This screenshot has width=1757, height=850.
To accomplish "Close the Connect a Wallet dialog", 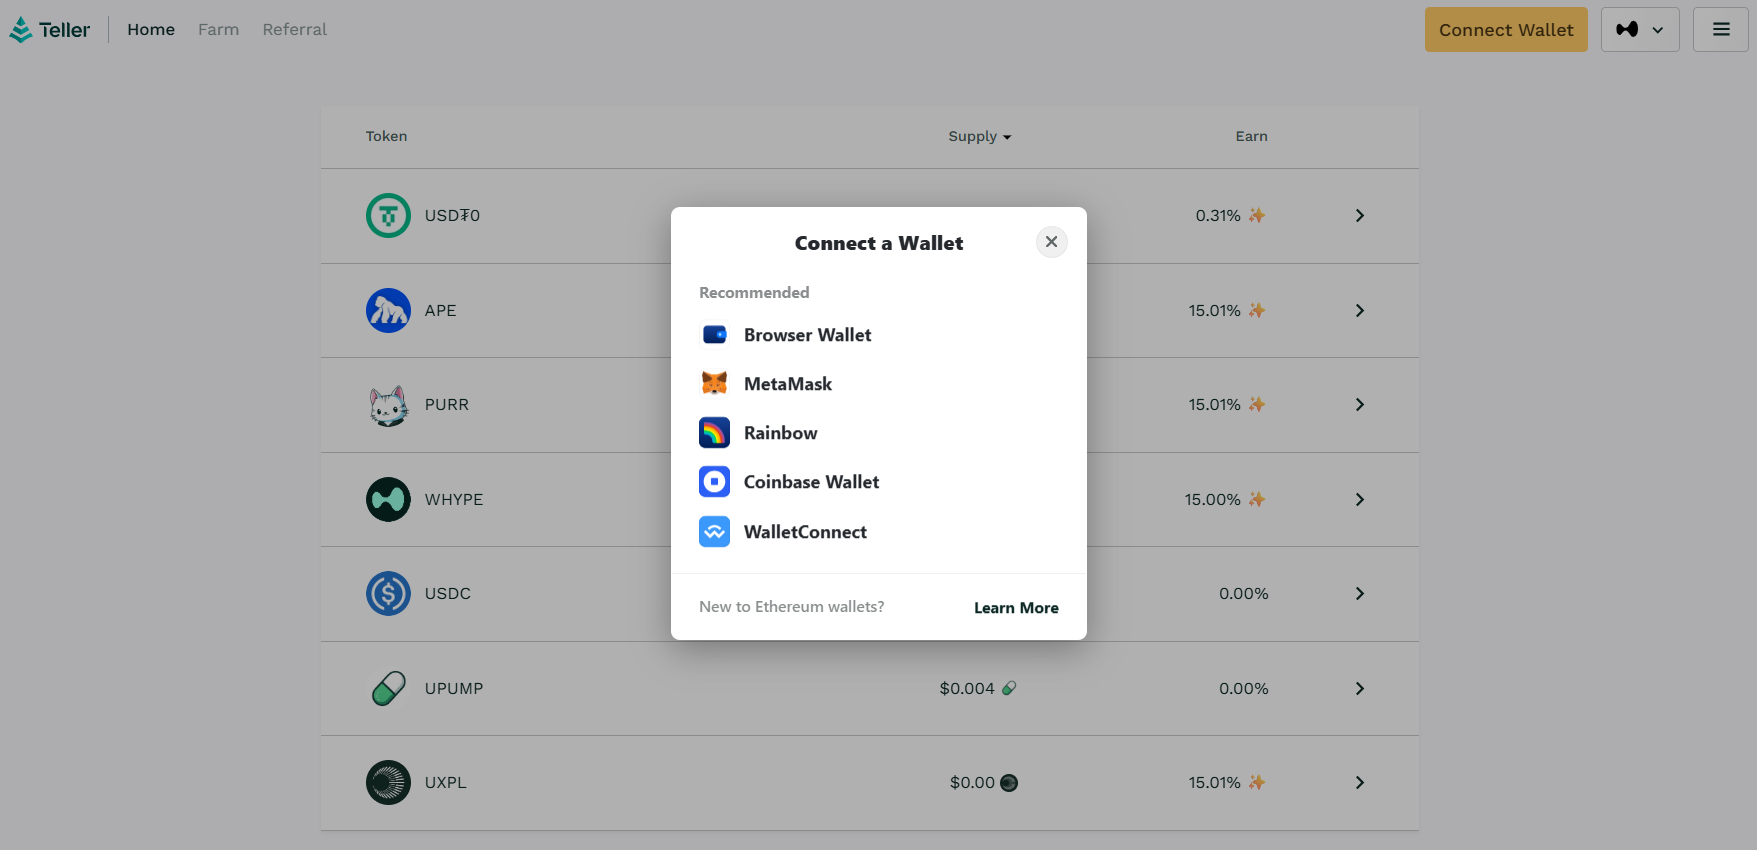I will tap(1051, 242).
